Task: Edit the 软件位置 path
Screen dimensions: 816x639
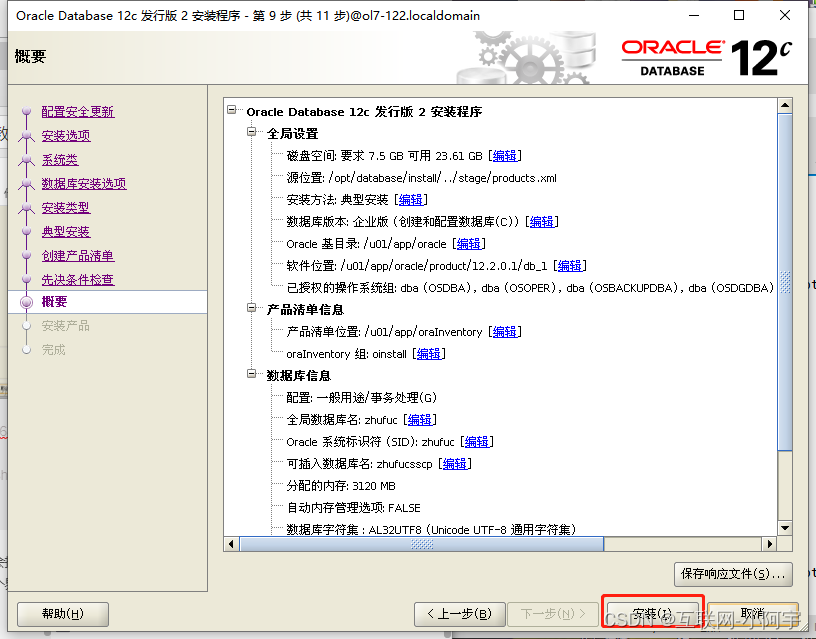Action: coord(569,266)
